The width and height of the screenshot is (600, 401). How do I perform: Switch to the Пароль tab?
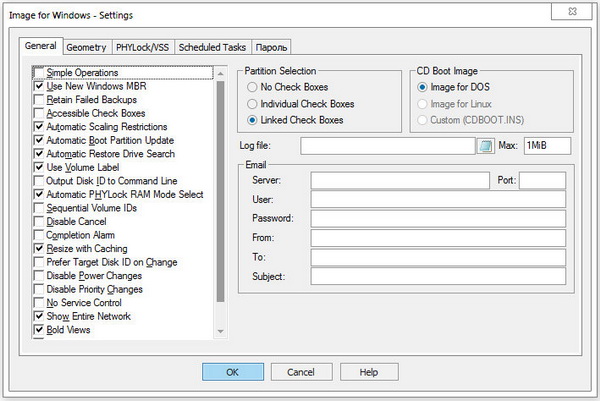tap(272, 47)
